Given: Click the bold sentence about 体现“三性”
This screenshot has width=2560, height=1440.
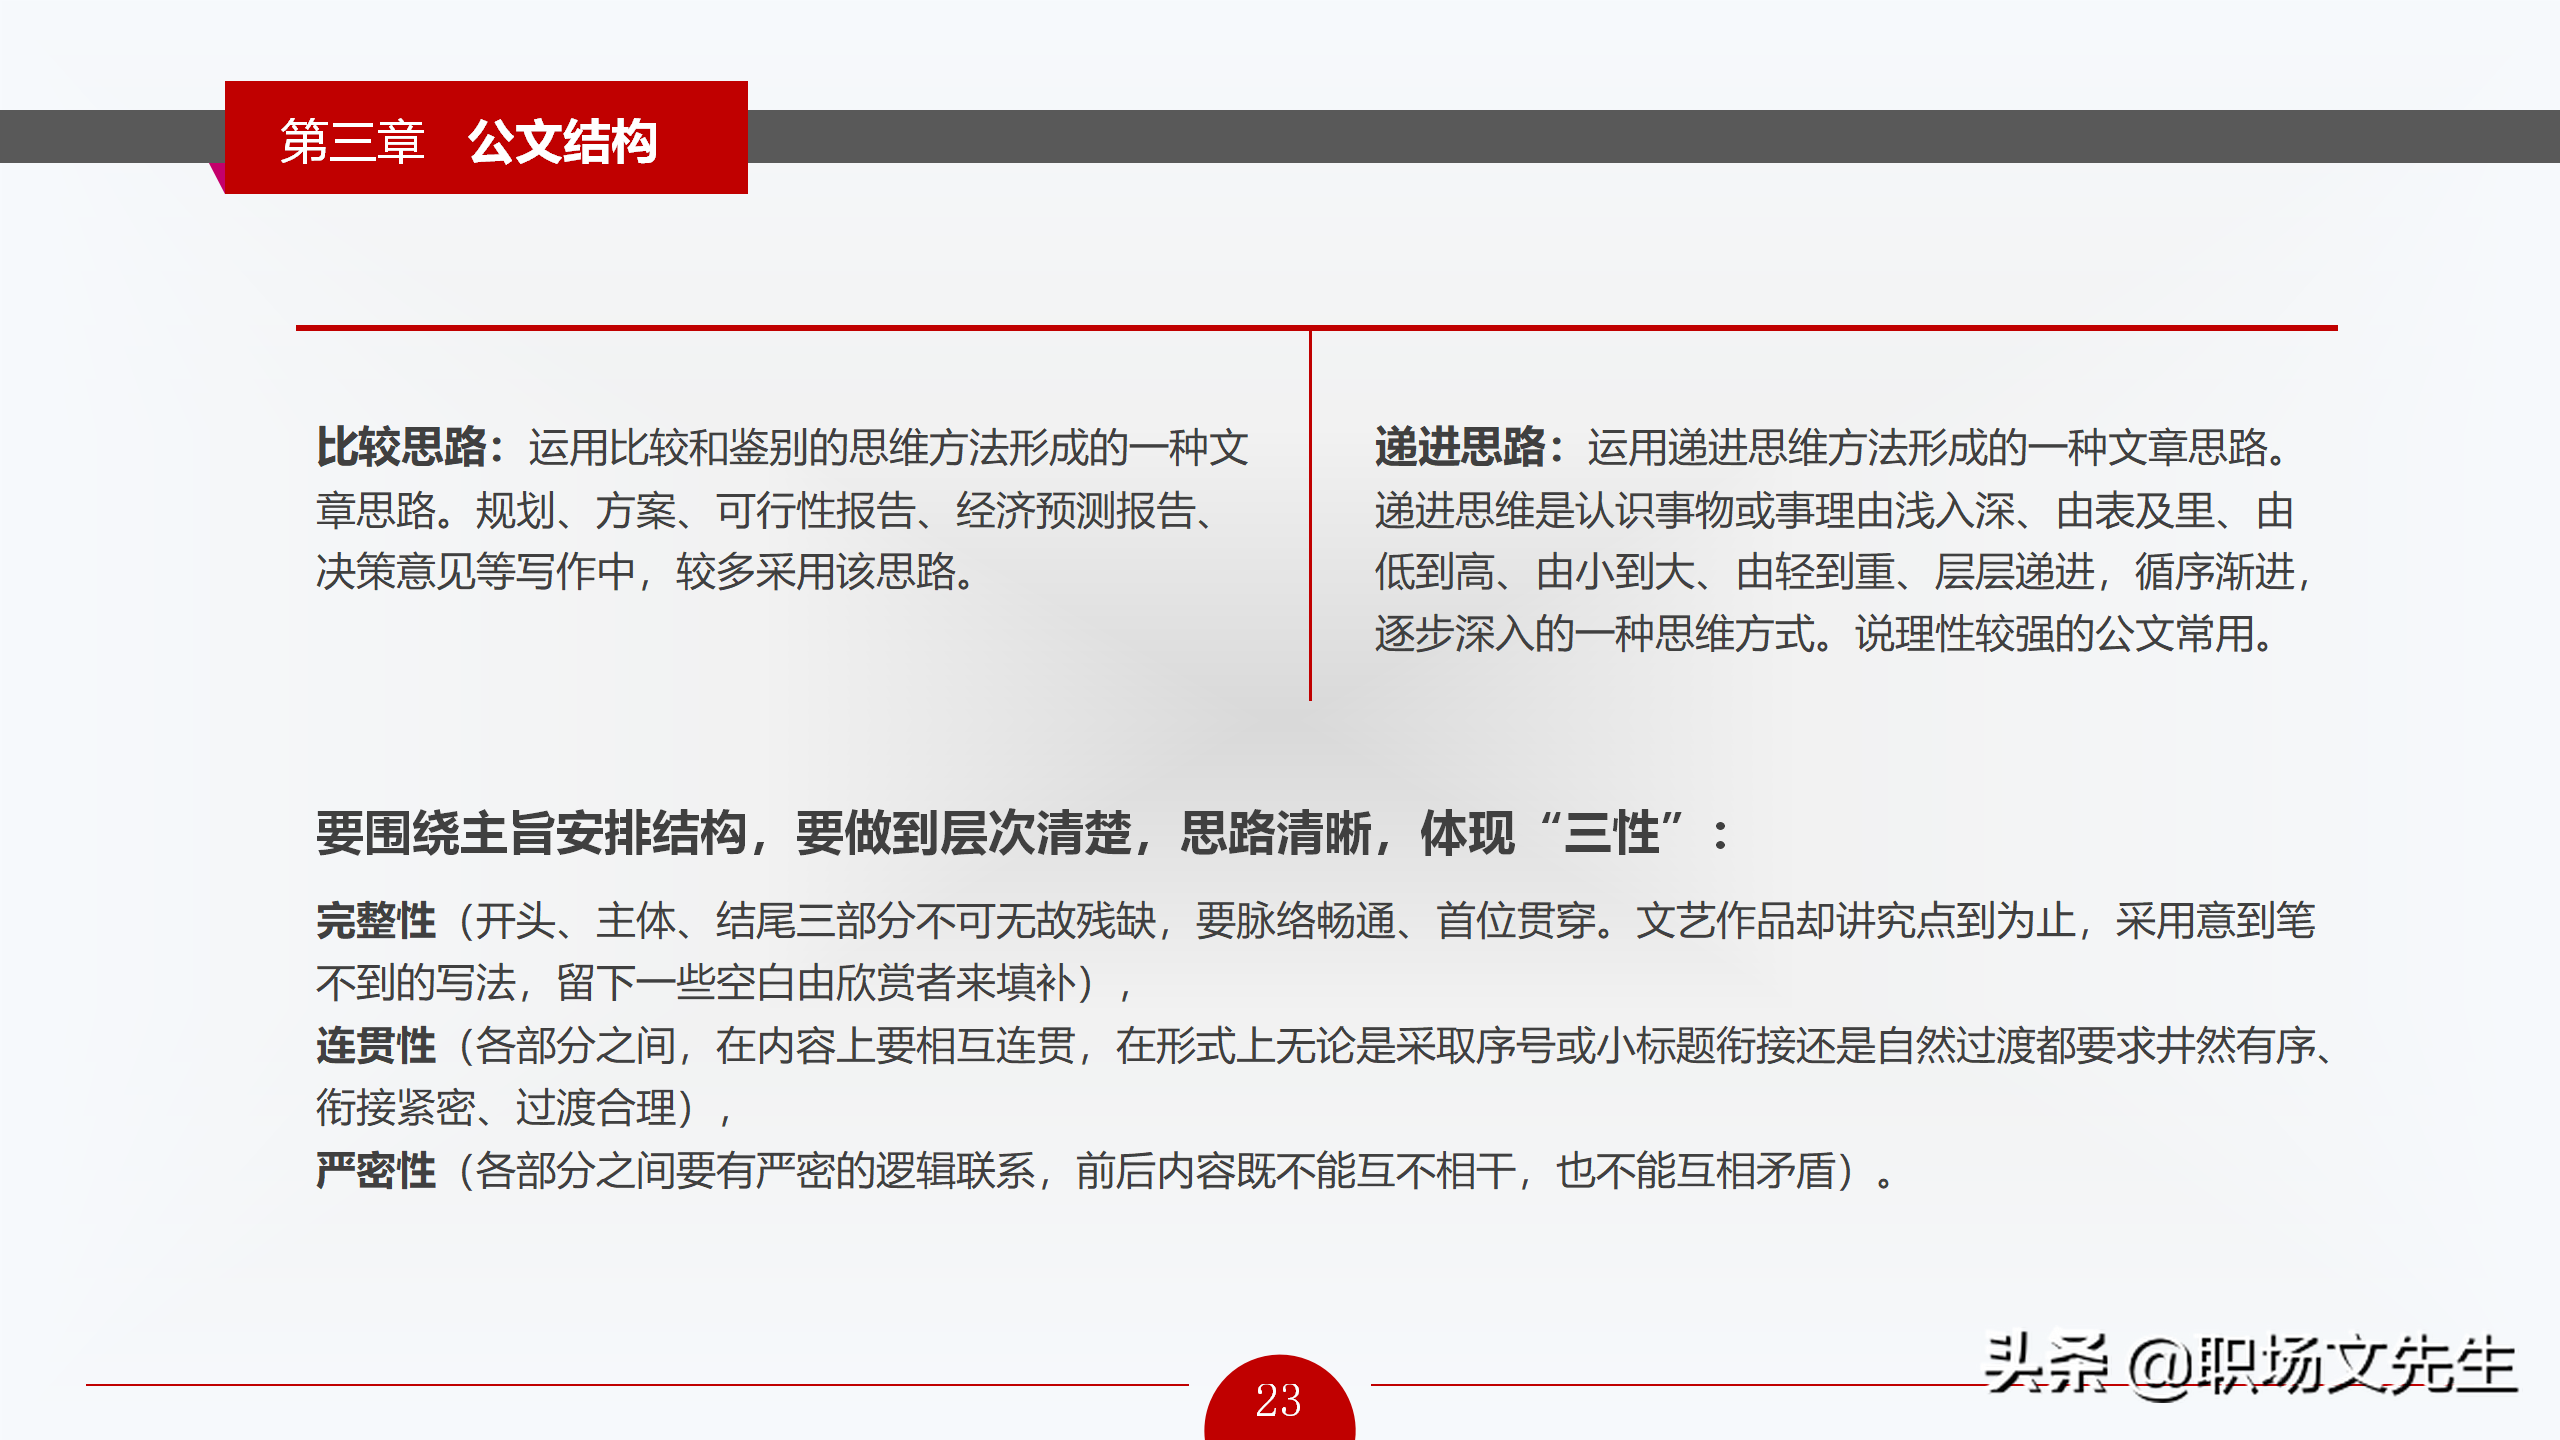Looking at the screenshot, I should 1020,833.
